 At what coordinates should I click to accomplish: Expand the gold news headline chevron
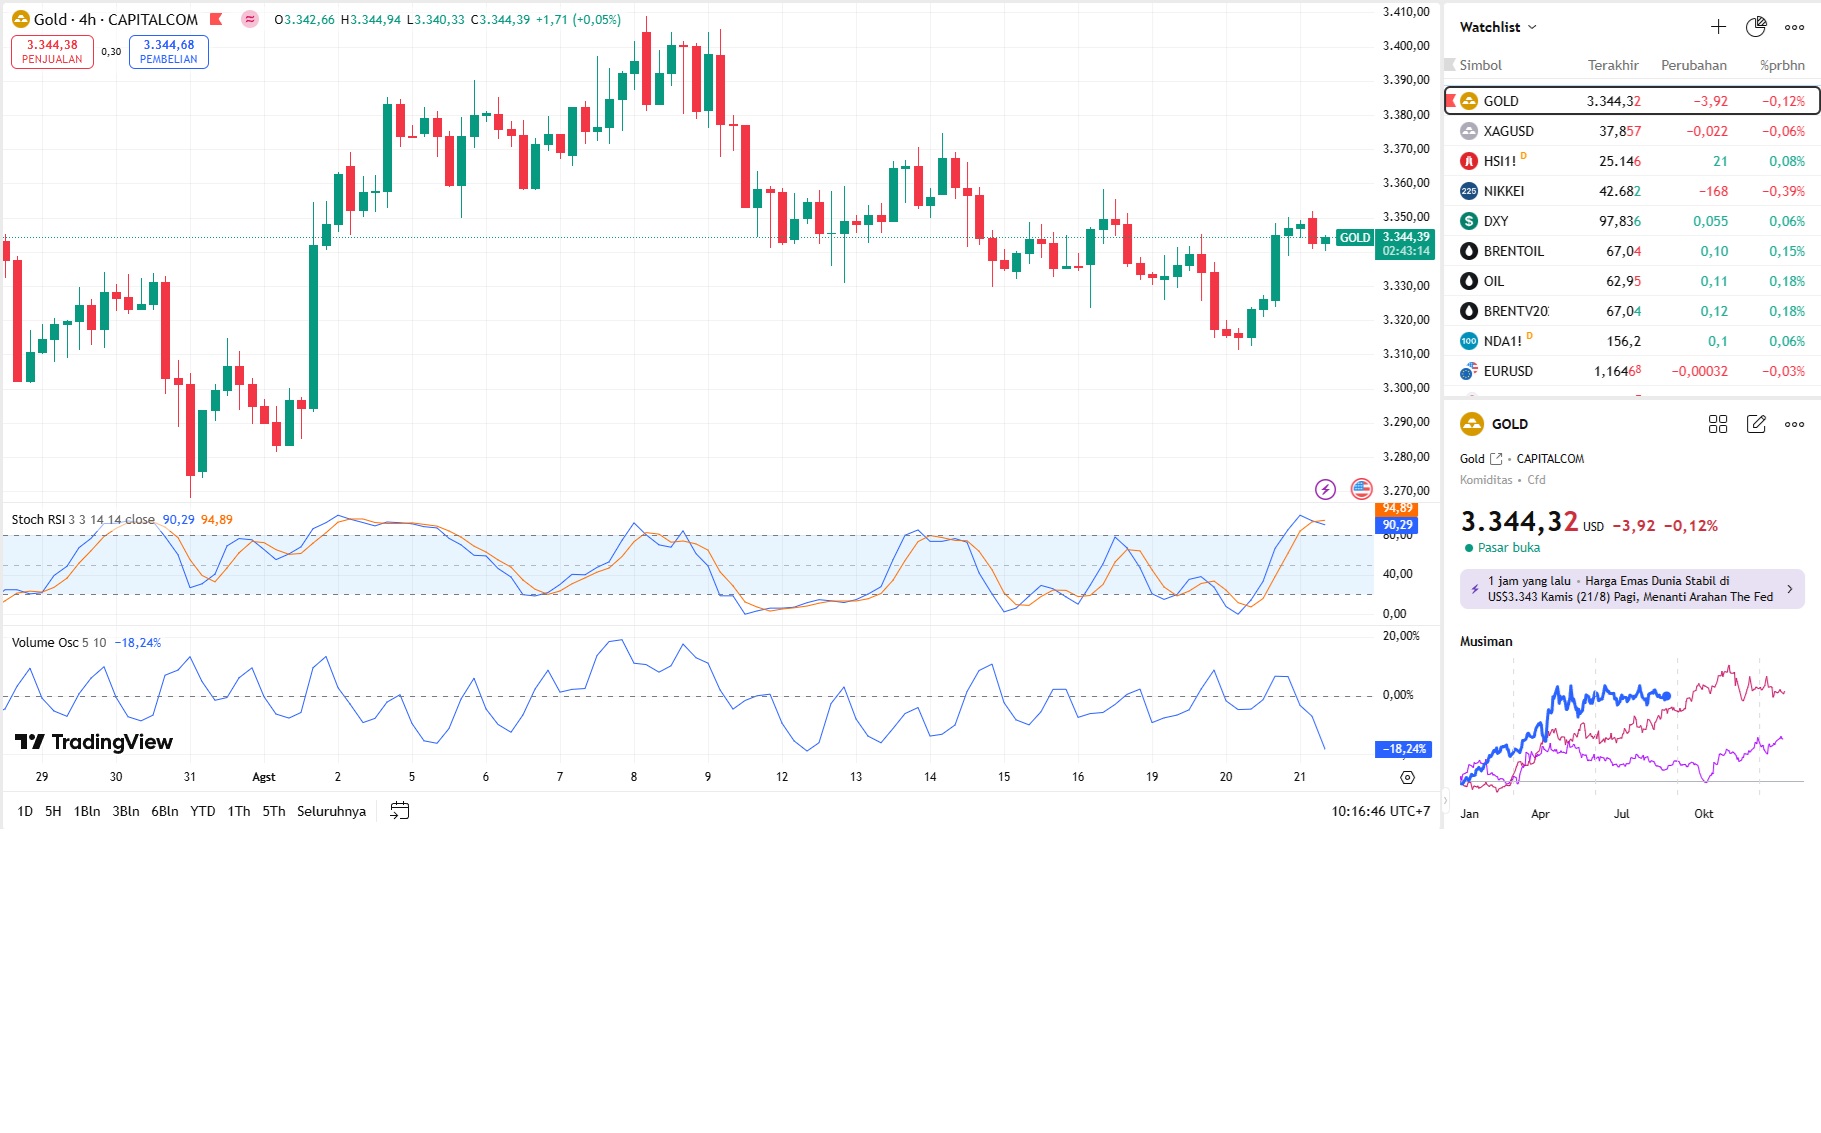(1789, 589)
